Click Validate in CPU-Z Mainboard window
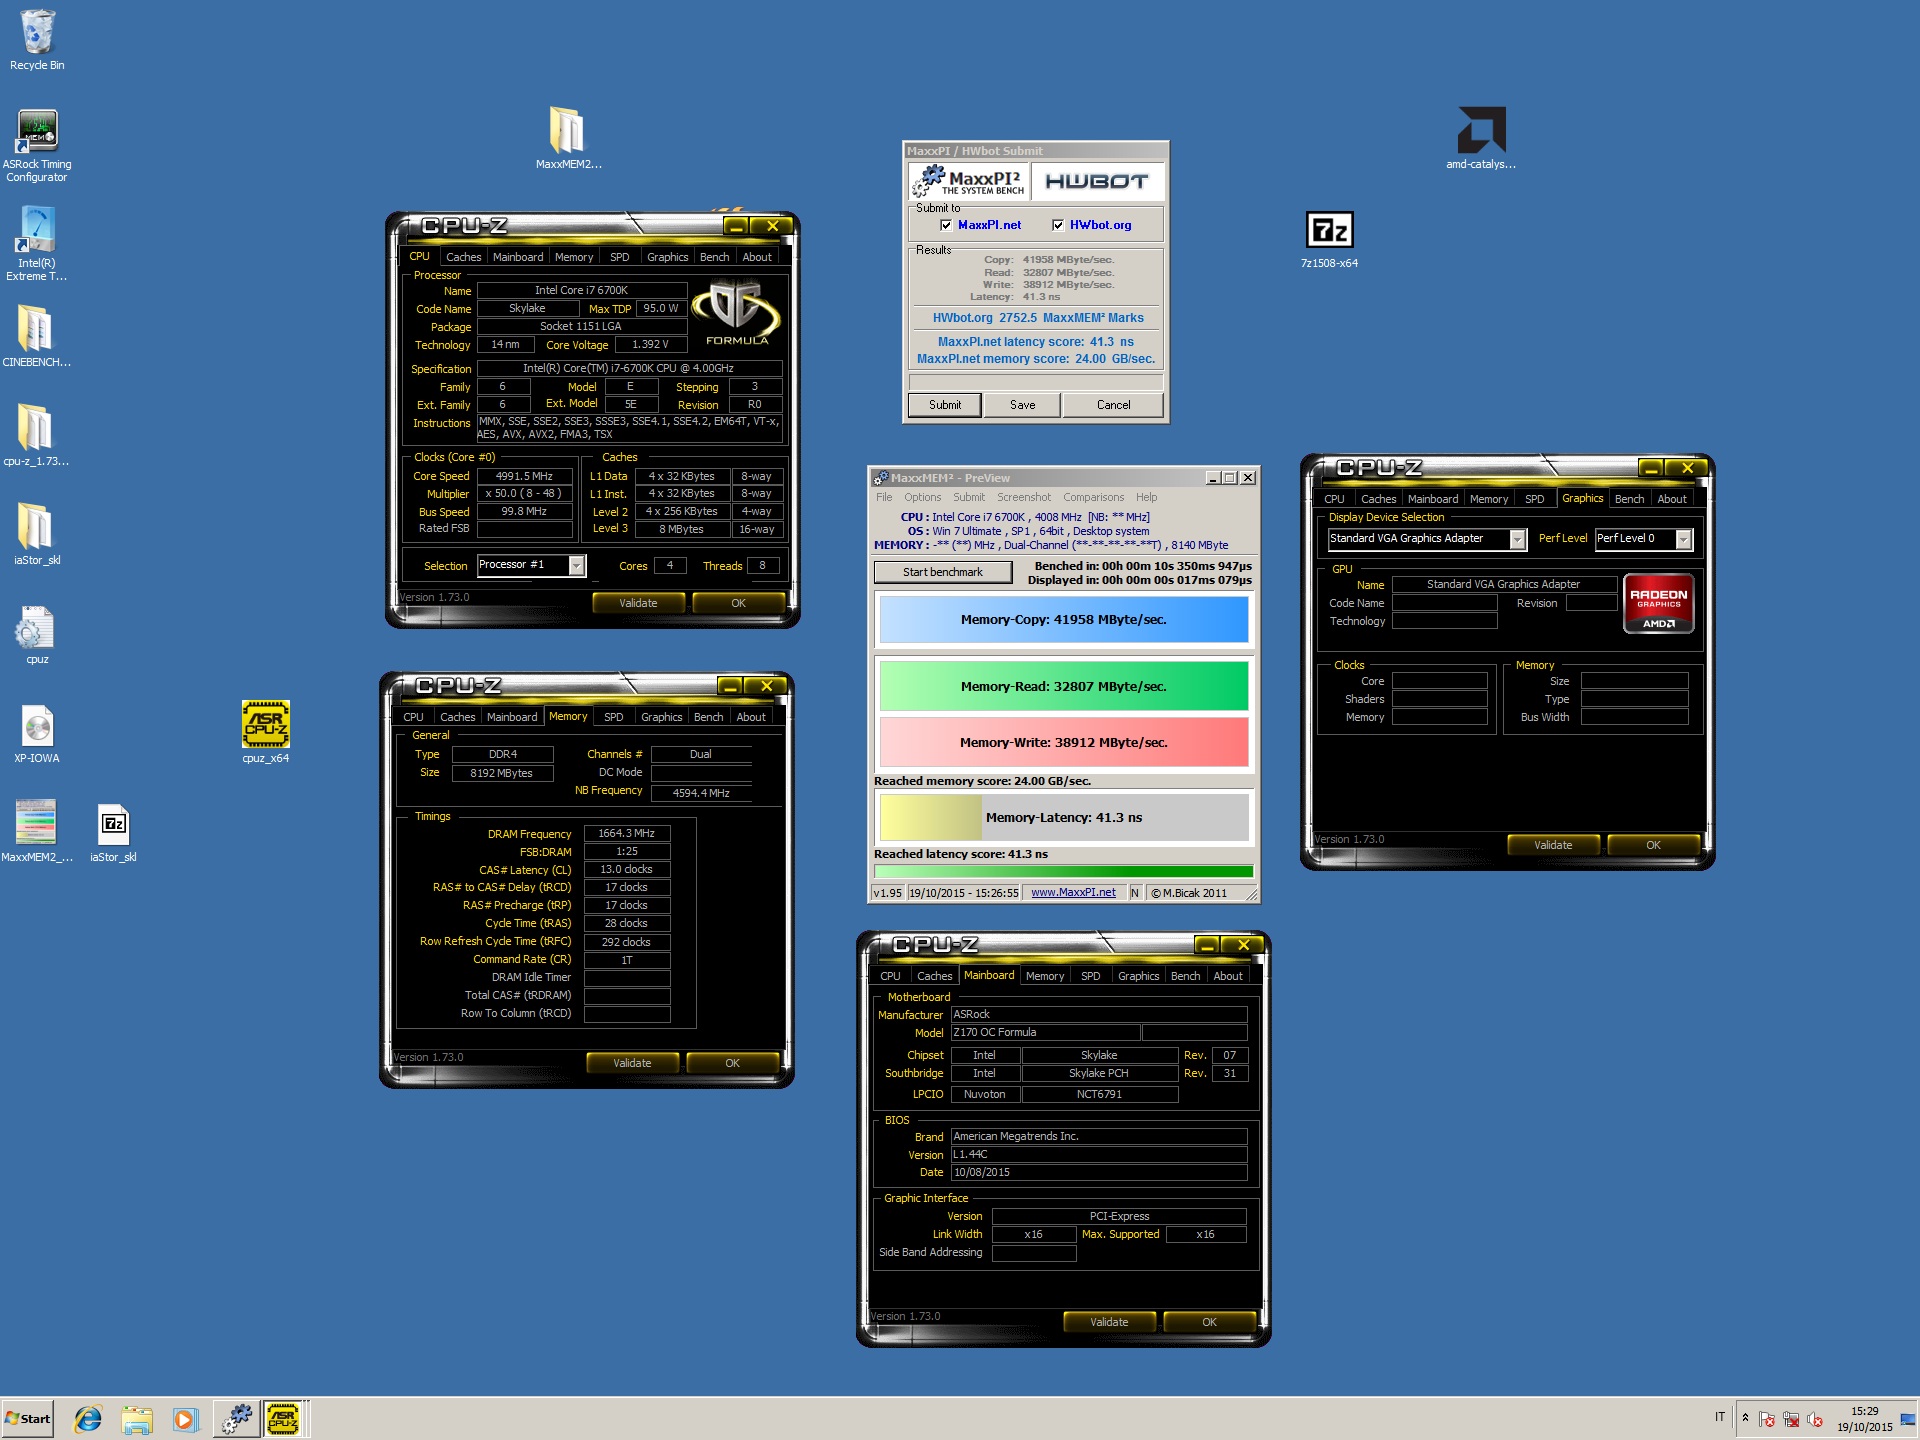This screenshot has height=1440, width=1920. [1109, 1322]
